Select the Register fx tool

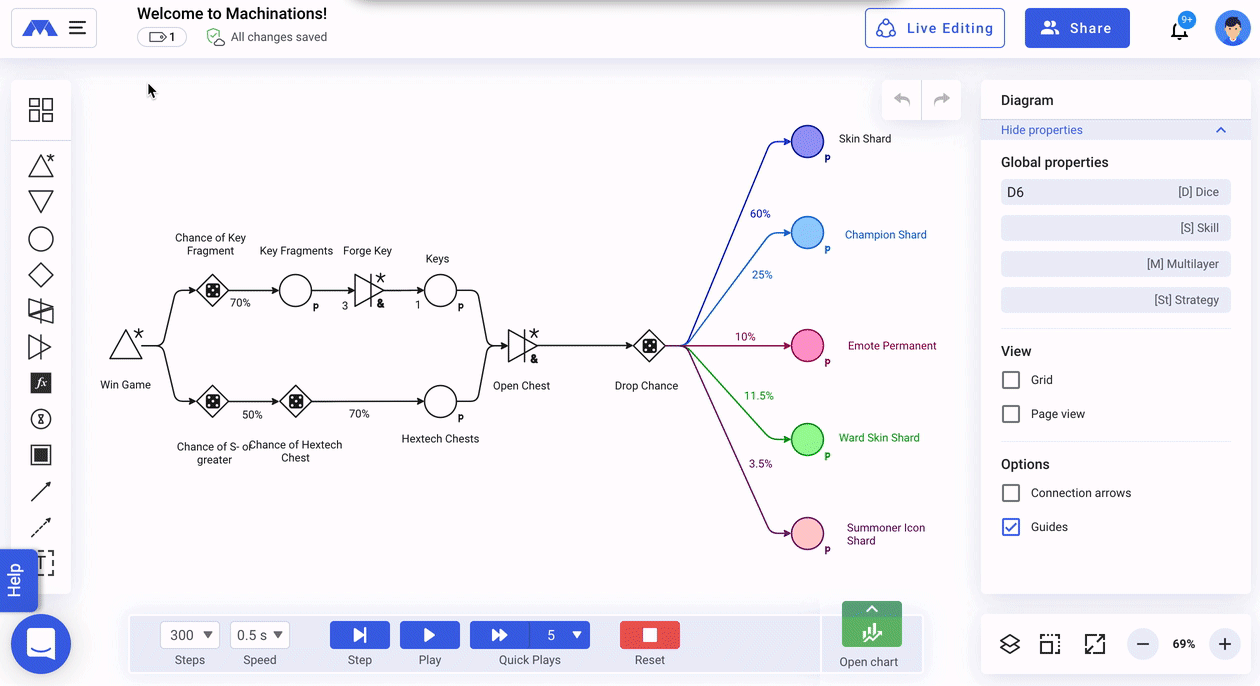coord(41,383)
